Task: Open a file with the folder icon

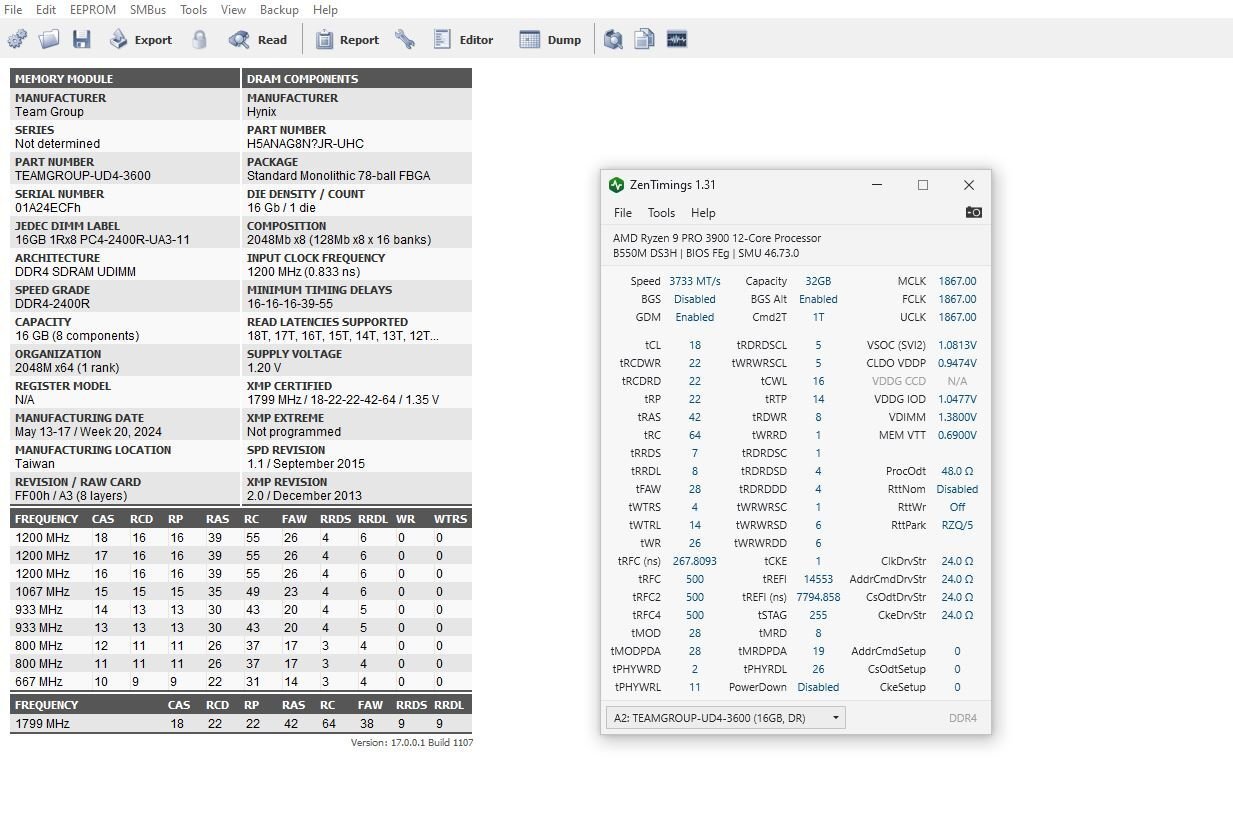Action: point(49,40)
